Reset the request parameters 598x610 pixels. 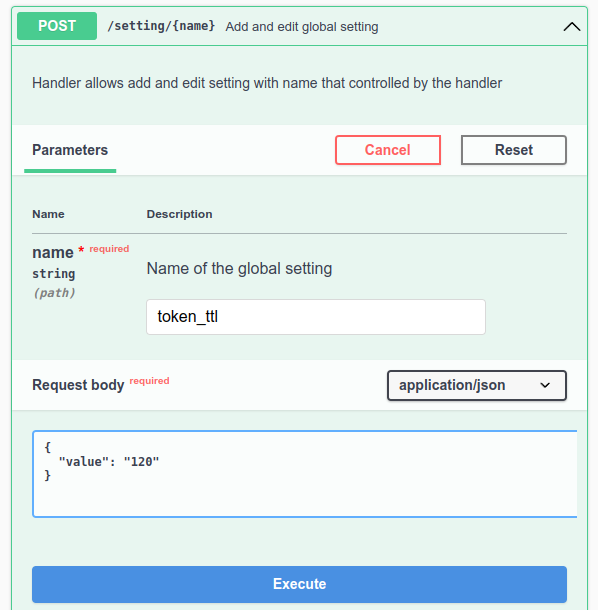[x=514, y=150]
